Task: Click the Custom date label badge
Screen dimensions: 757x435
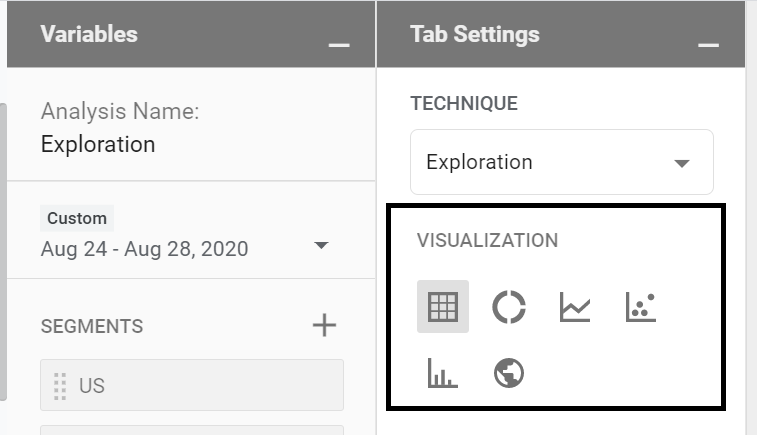Action: (77, 218)
